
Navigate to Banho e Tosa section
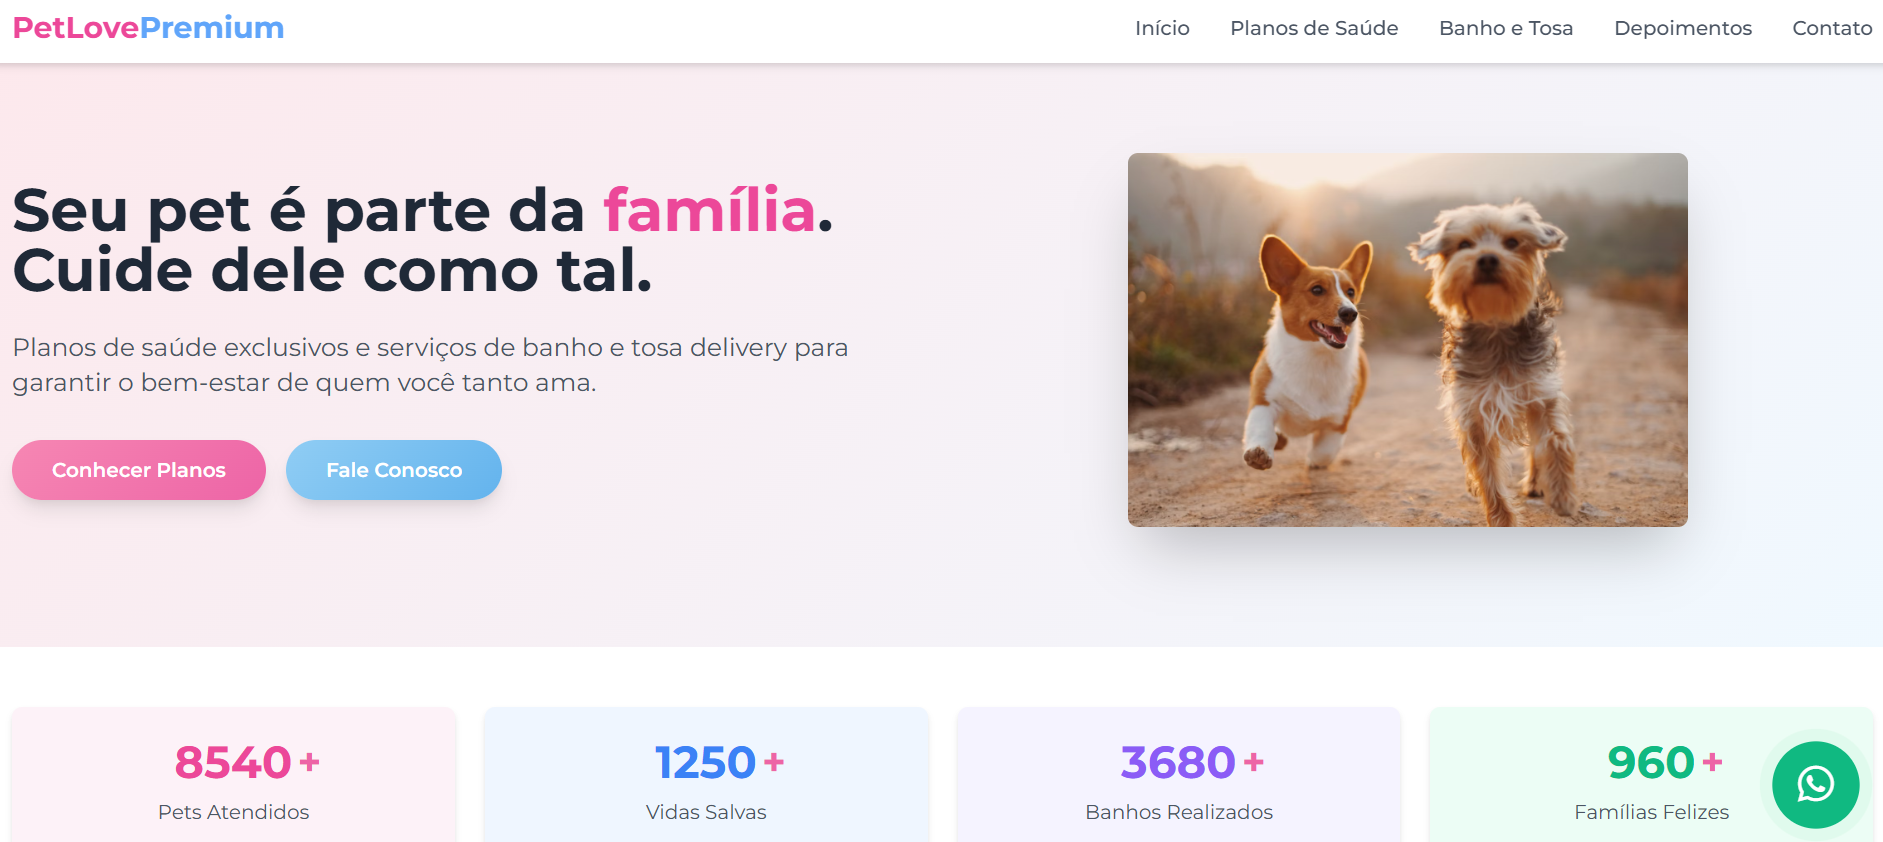point(1506,28)
